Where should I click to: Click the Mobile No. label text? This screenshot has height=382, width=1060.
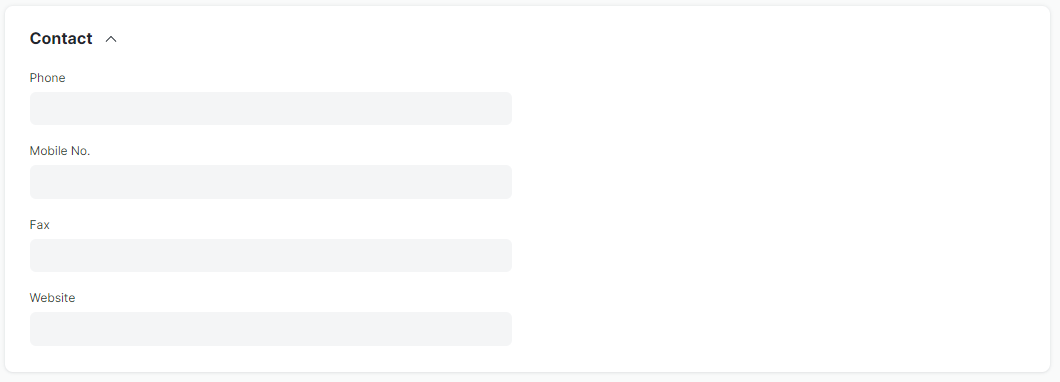[59, 151]
